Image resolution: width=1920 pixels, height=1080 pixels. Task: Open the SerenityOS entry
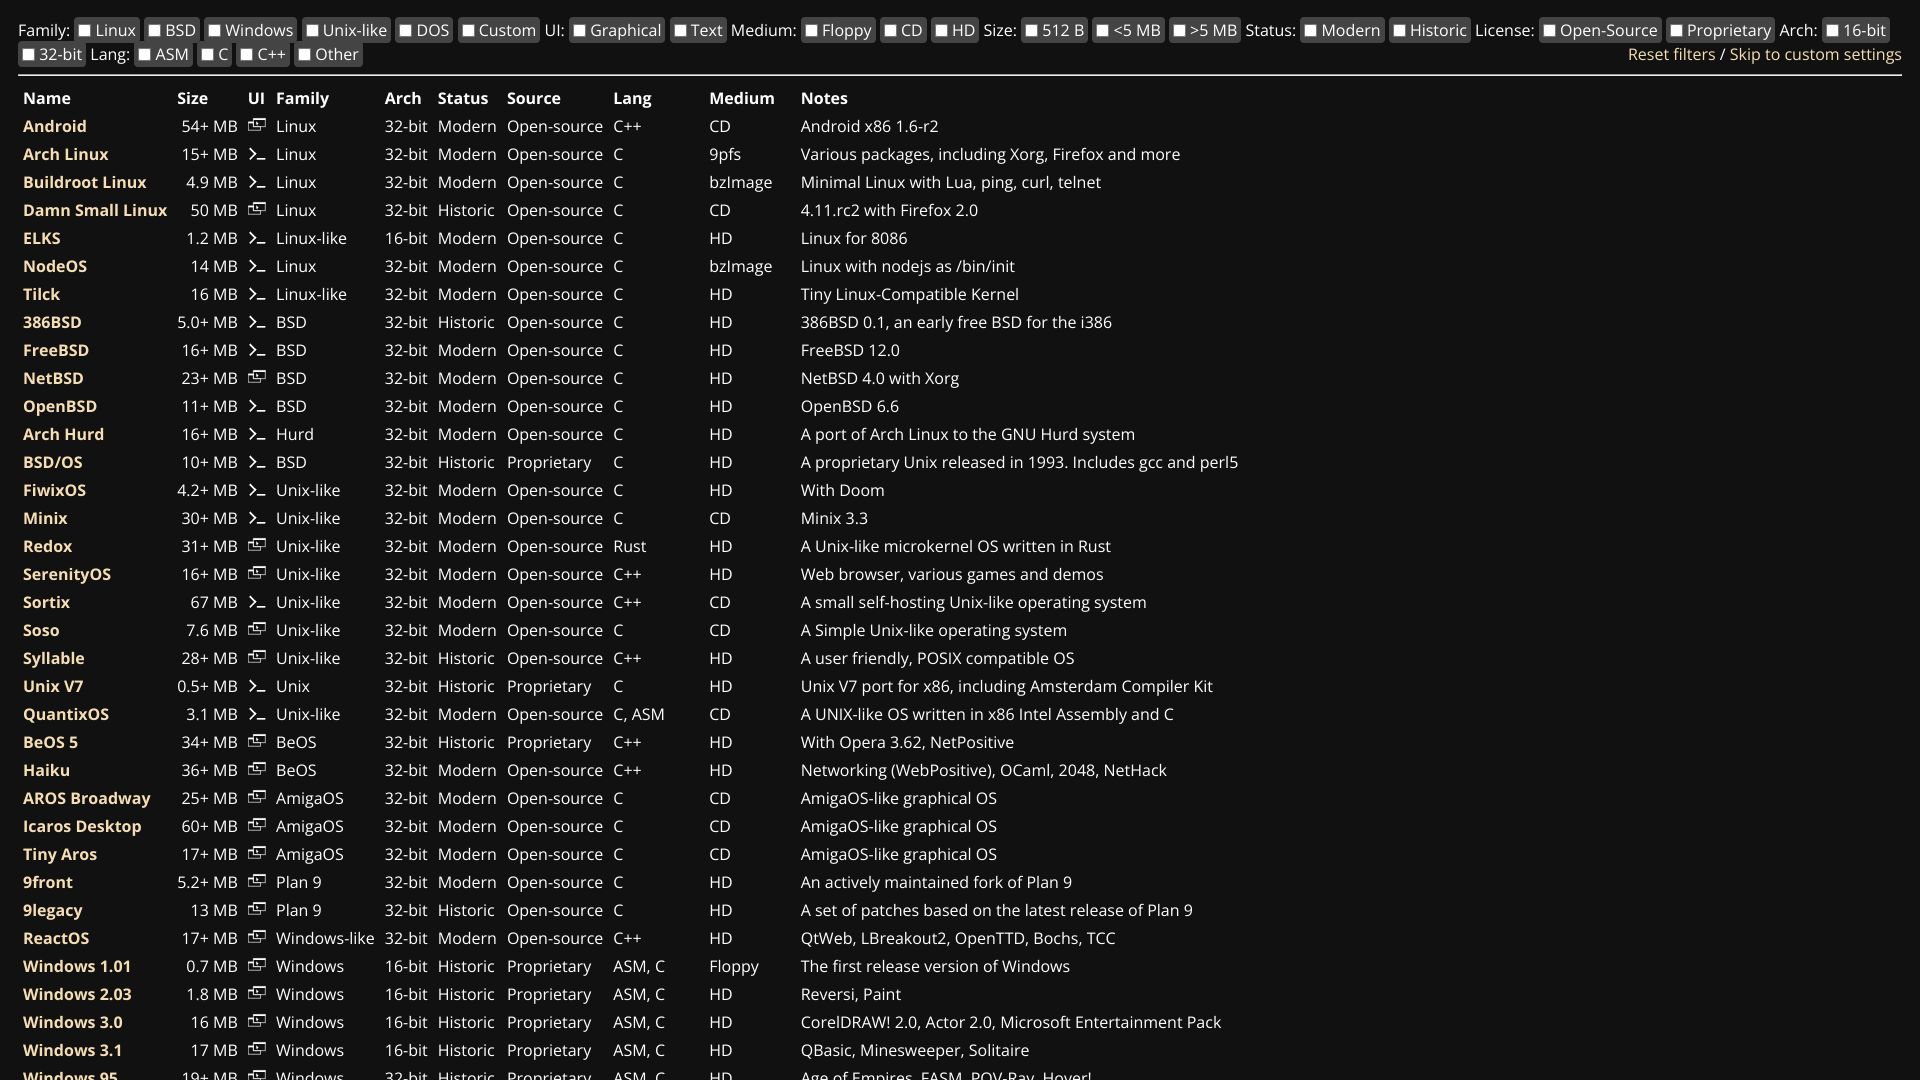click(x=67, y=574)
